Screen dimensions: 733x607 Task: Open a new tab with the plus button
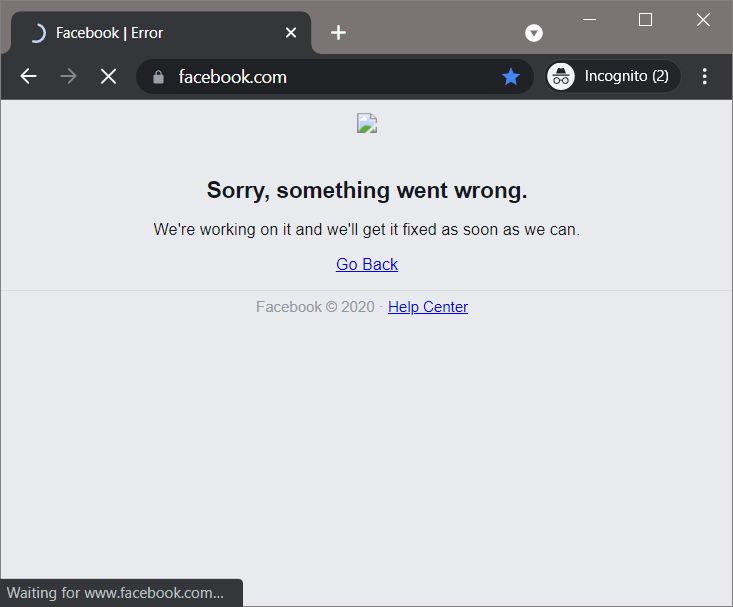pos(338,33)
